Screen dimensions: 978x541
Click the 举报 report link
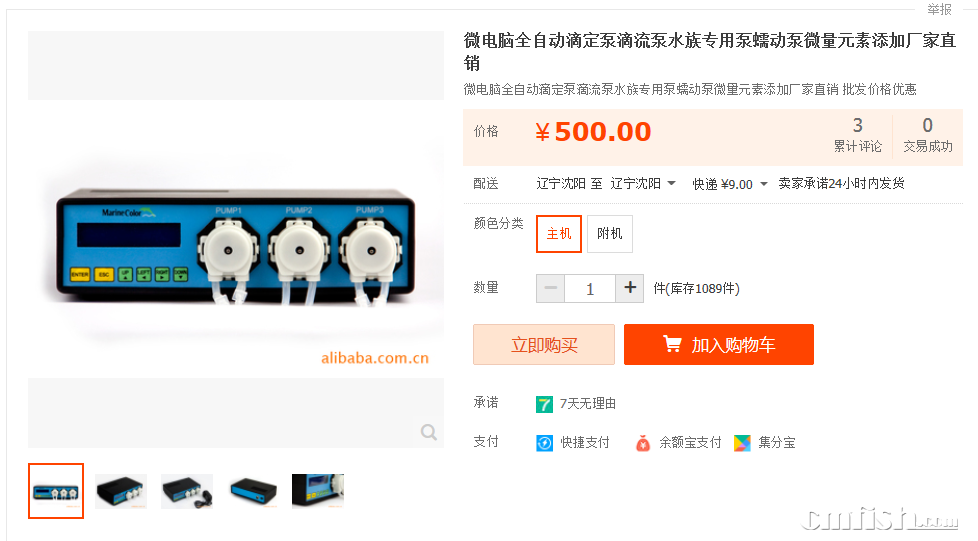coord(939,9)
